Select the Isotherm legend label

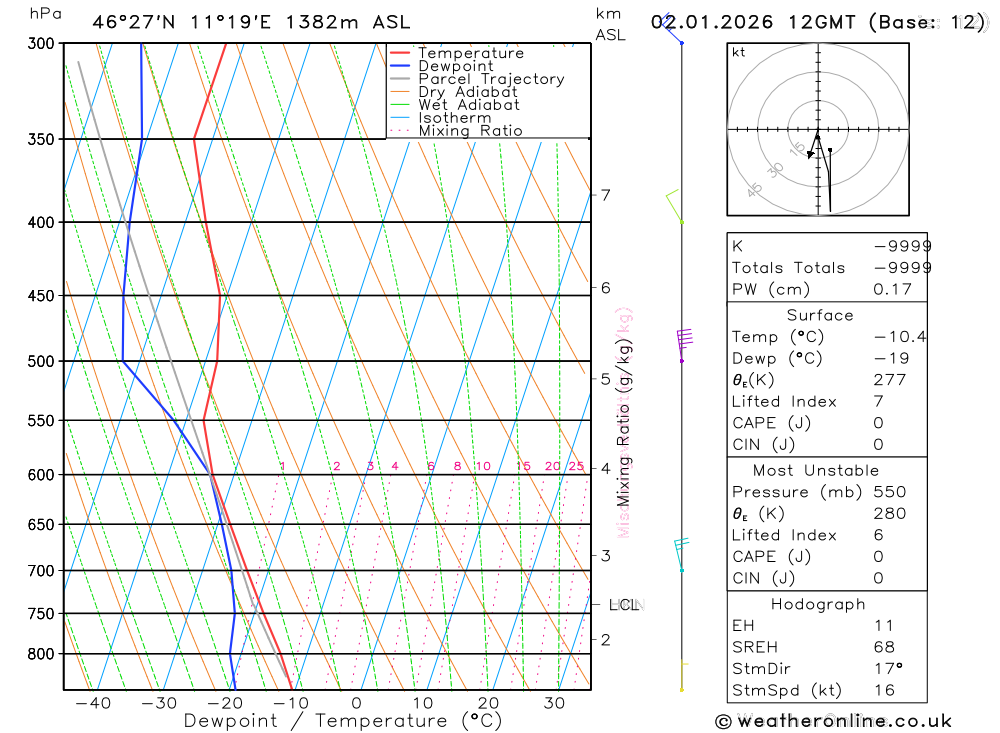point(455,118)
